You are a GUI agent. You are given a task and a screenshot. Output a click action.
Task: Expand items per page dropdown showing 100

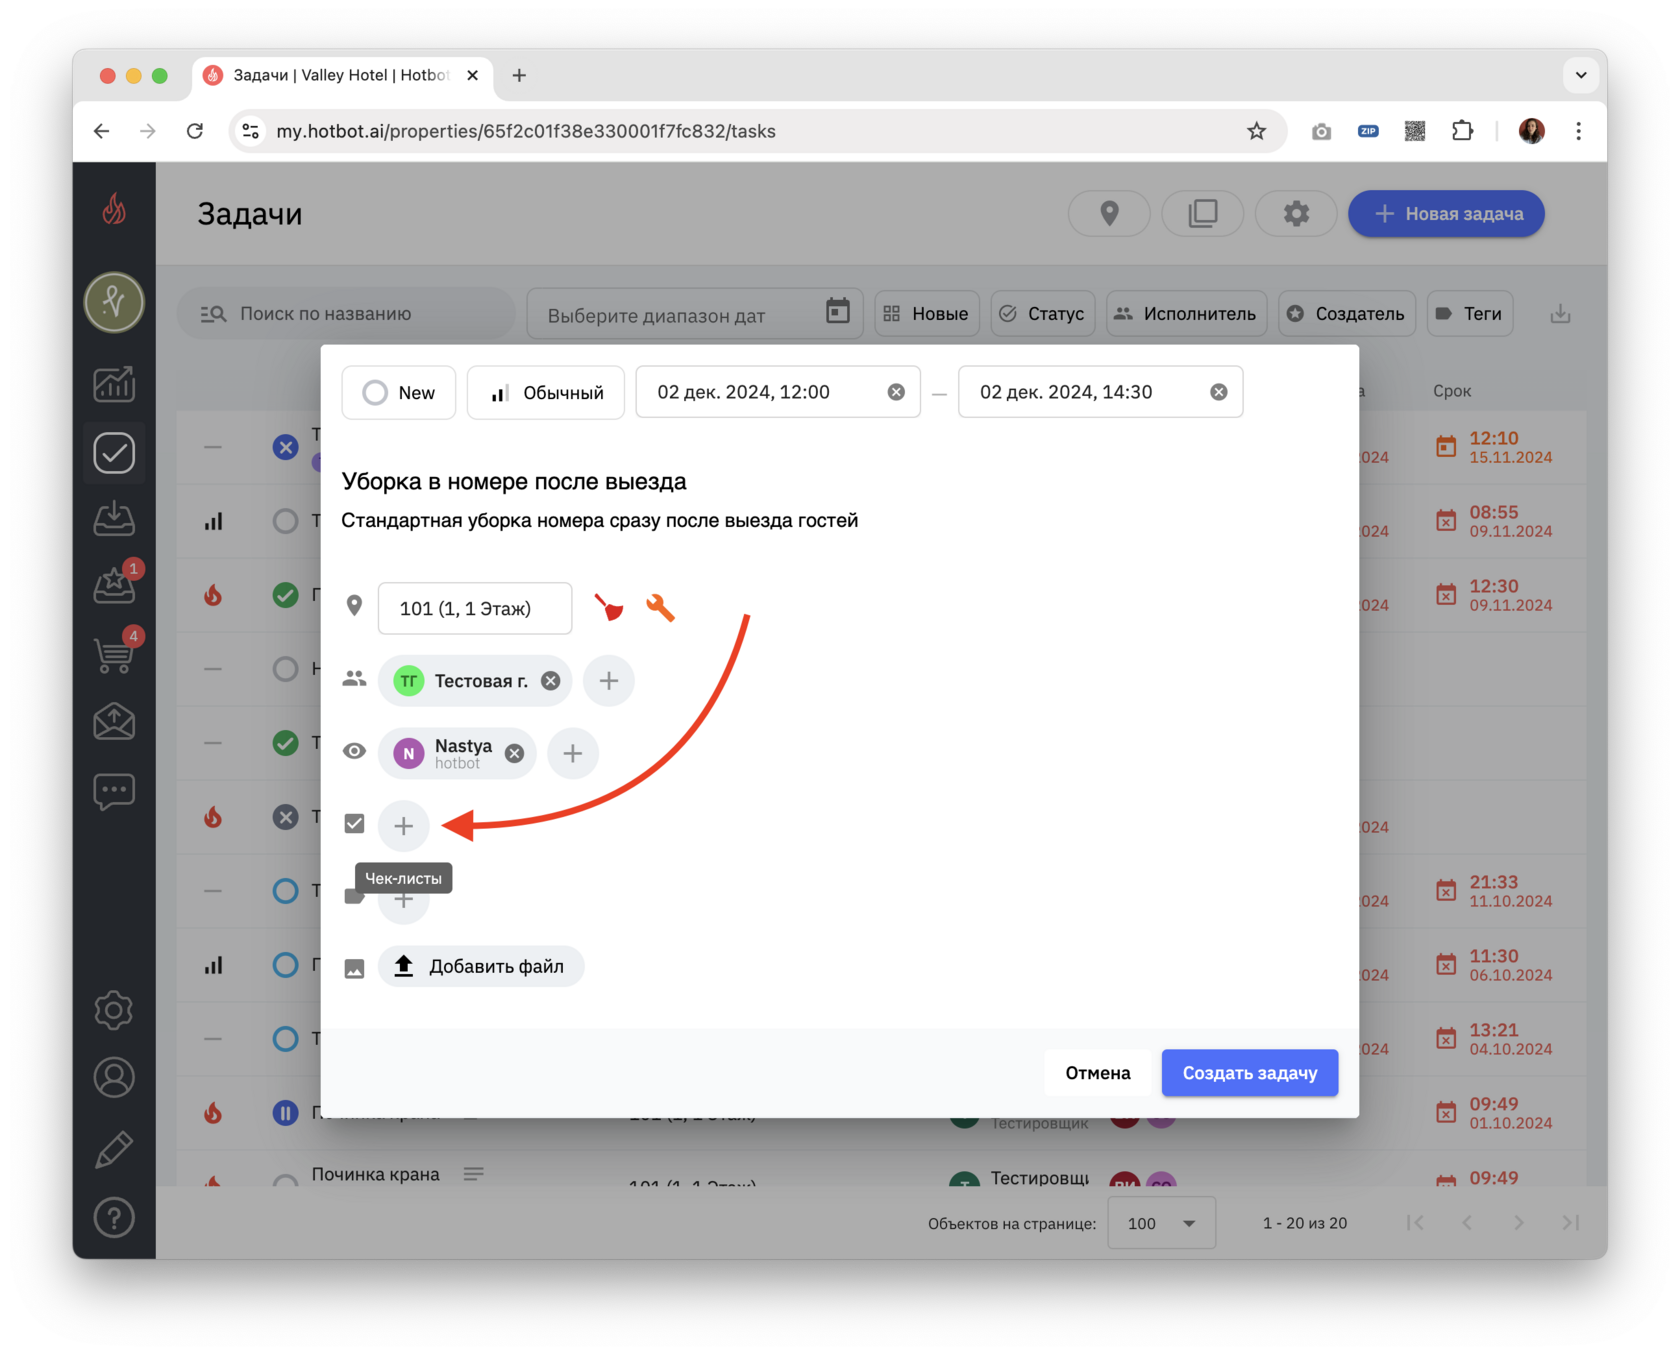point(1161,1223)
